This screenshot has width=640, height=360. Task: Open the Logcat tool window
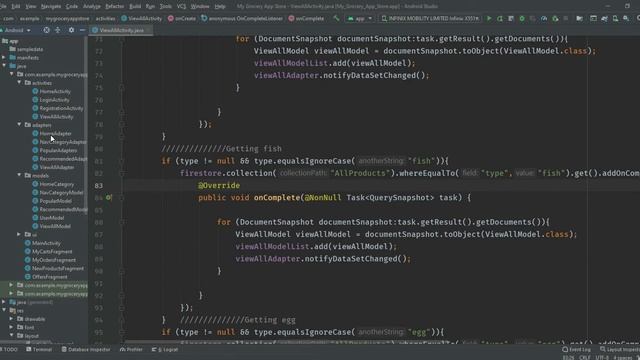point(165,350)
